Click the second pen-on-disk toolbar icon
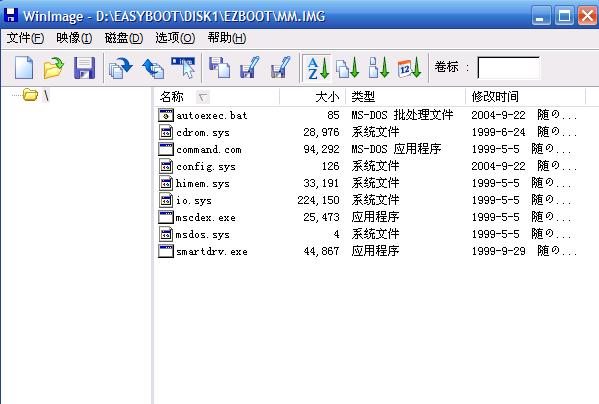 [x=280, y=68]
